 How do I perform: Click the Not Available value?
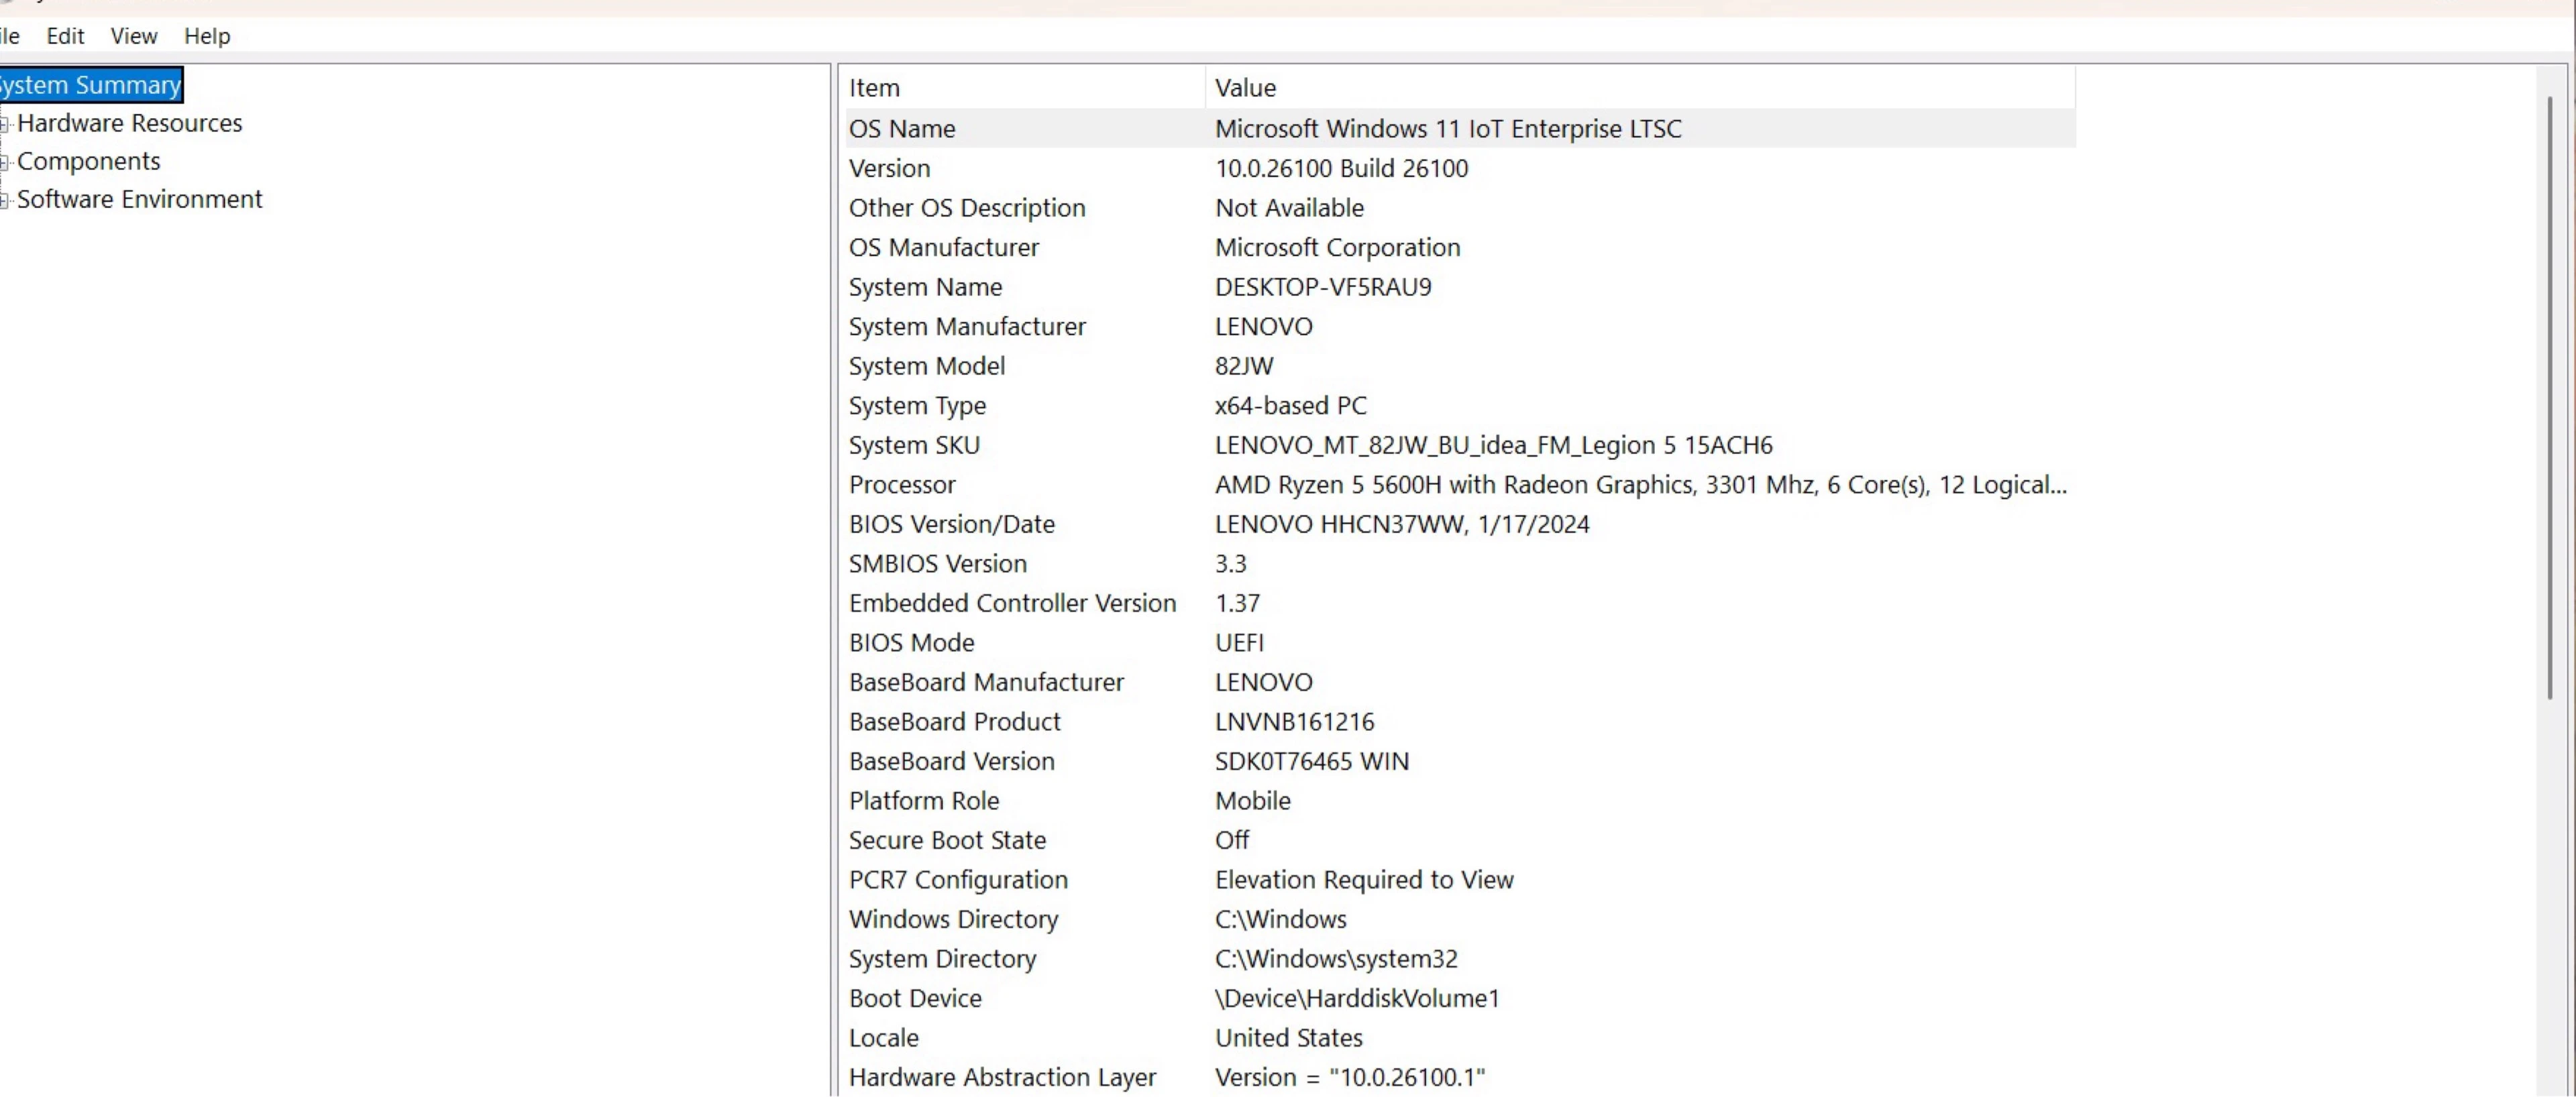tap(1290, 208)
